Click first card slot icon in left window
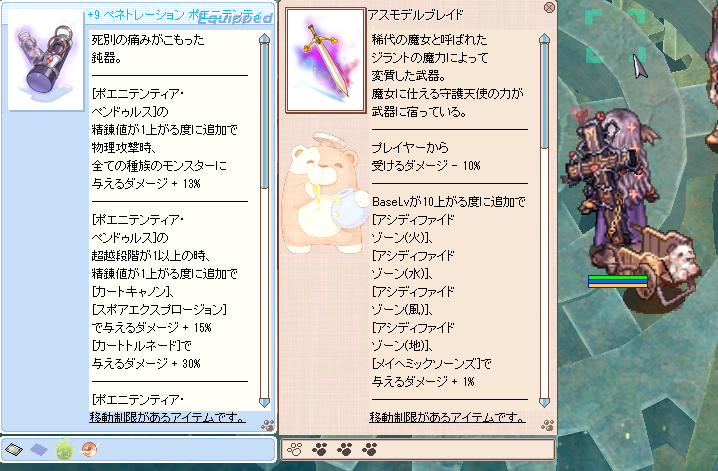Viewport: 718px width, 471px height. point(14,449)
